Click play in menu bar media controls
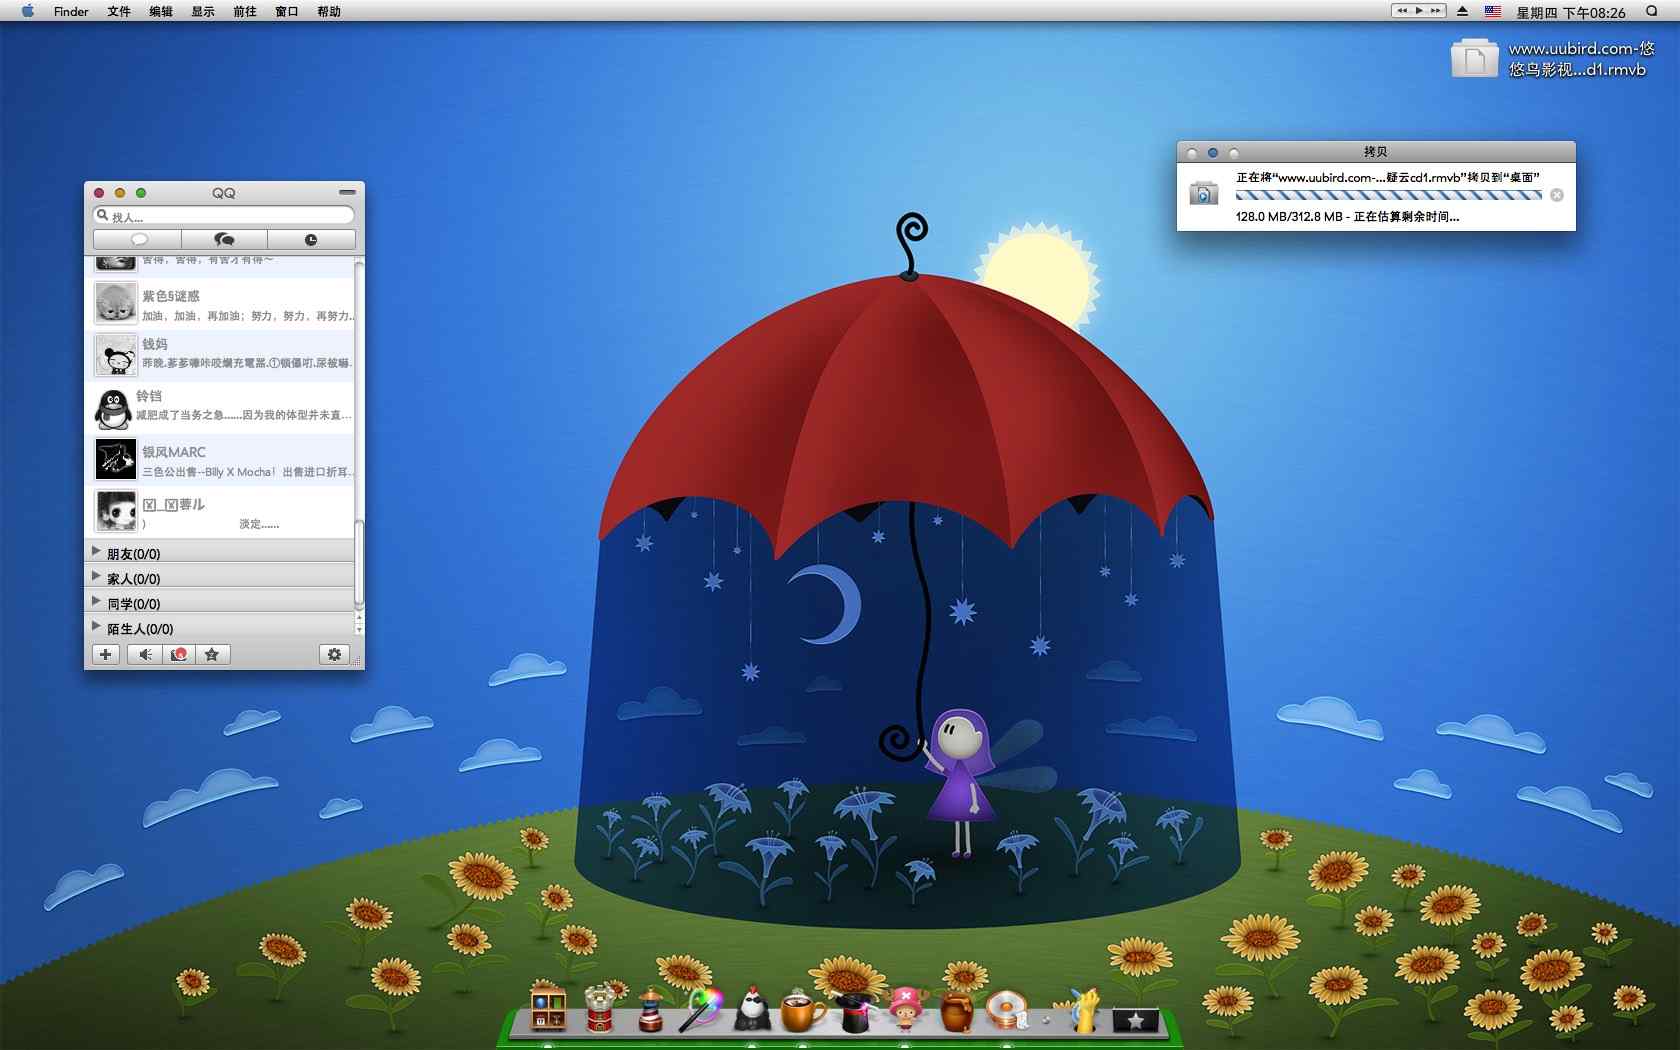The height and width of the screenshot is (1050, 1680). pyautogui.click(x=1418, y=11)
